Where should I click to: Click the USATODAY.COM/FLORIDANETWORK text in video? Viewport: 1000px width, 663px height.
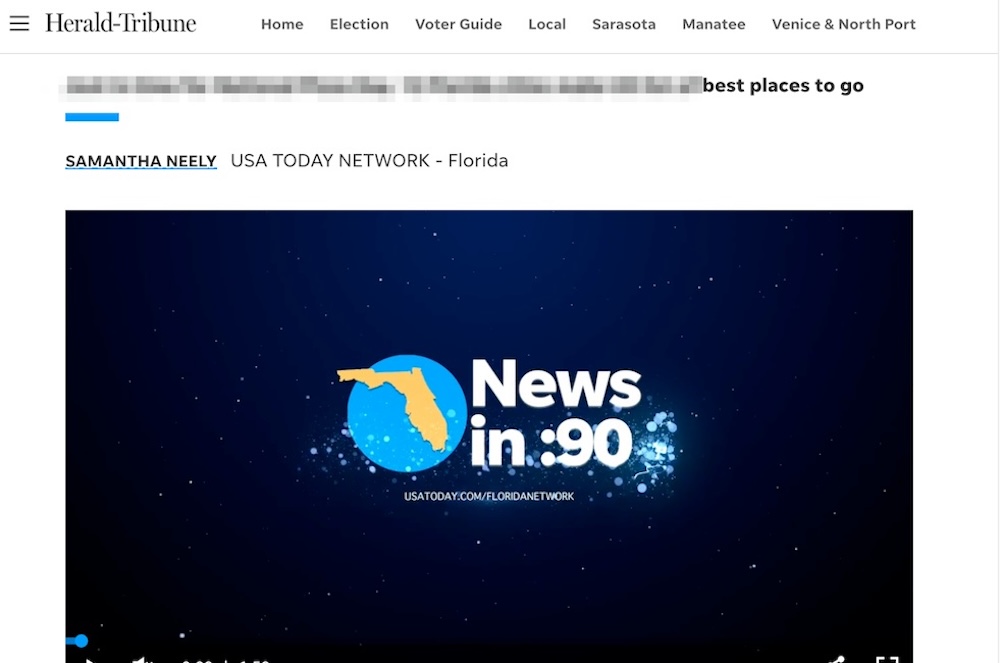(489, 496)
